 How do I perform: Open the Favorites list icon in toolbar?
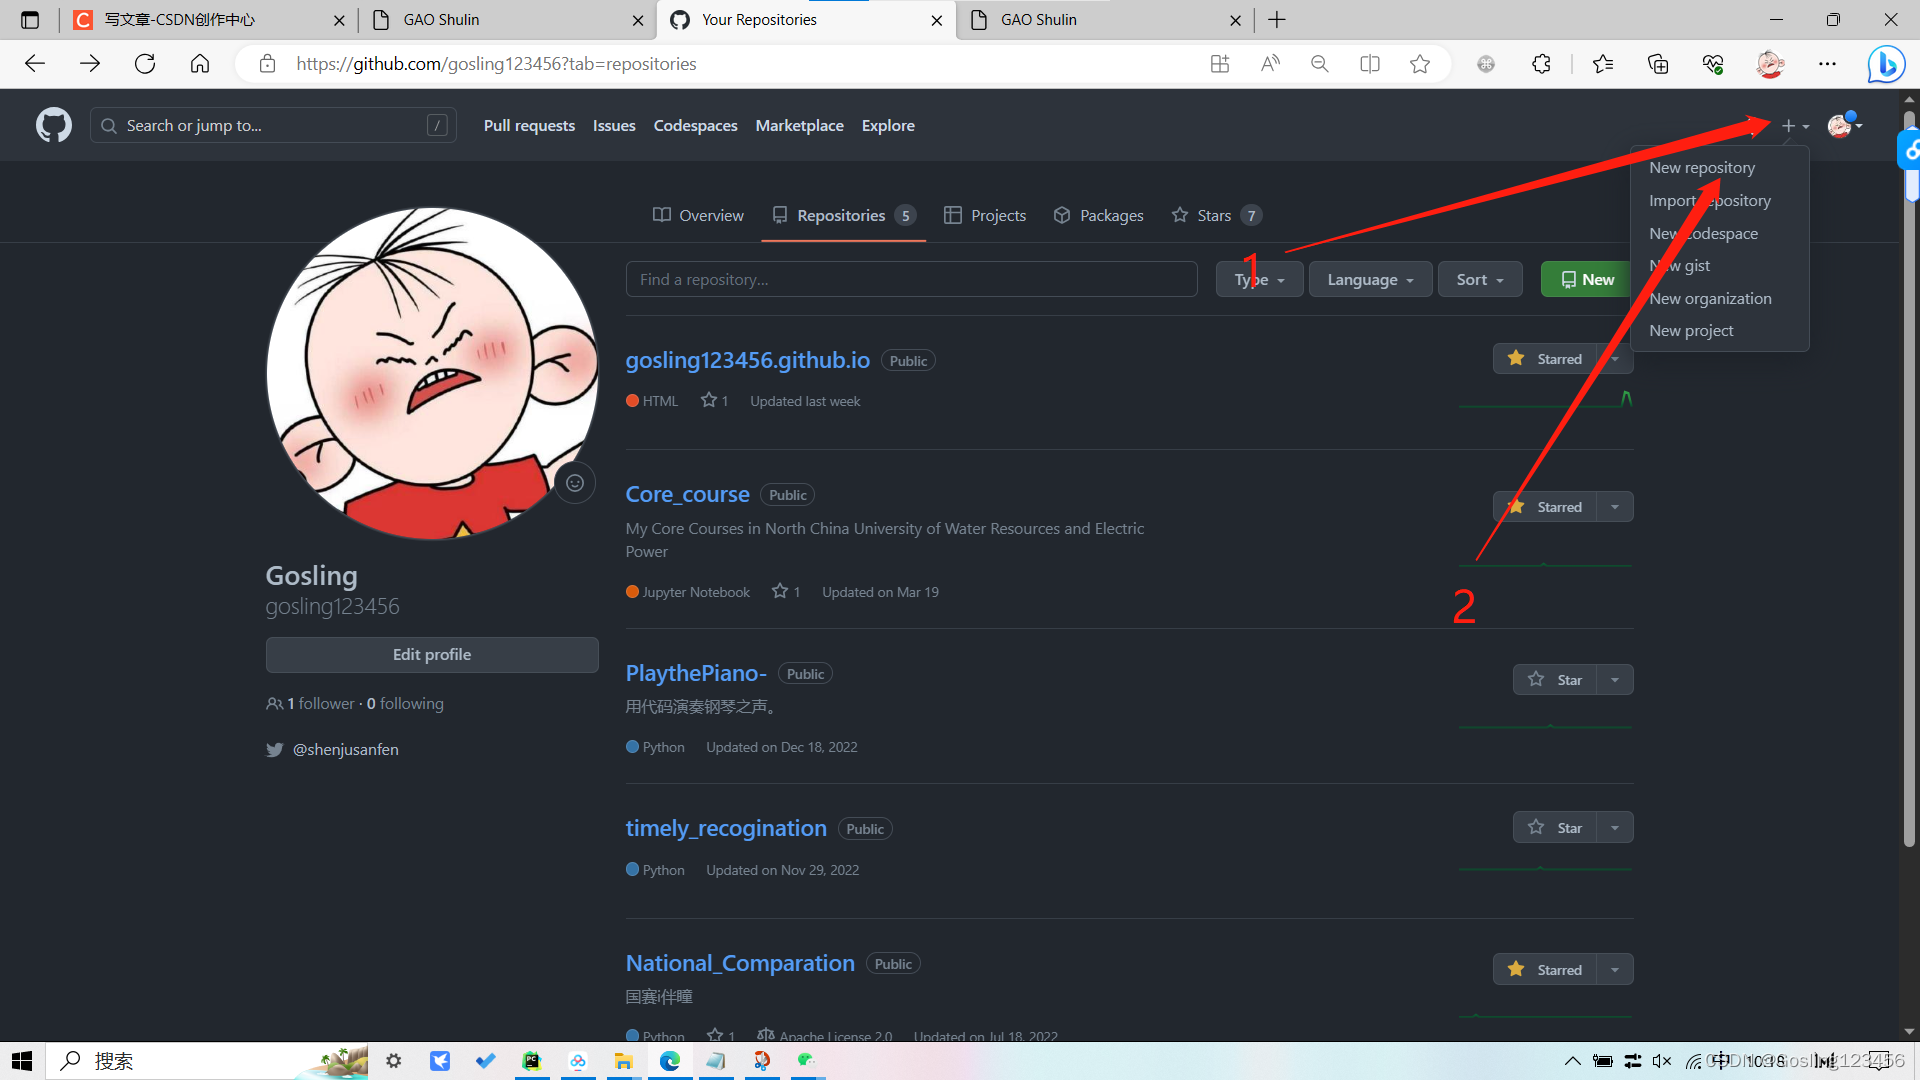(1603, 64)
